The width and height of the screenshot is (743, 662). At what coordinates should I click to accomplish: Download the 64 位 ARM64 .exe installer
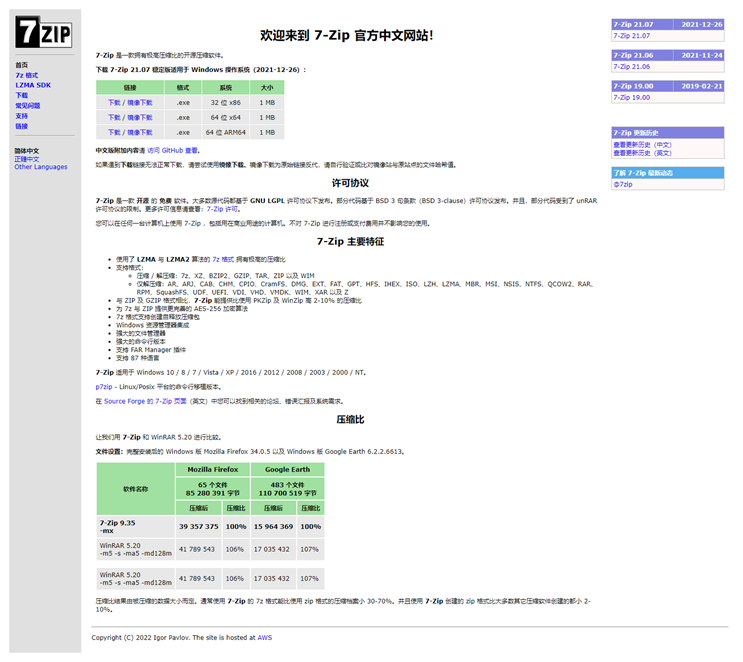[x=114, y=132]
